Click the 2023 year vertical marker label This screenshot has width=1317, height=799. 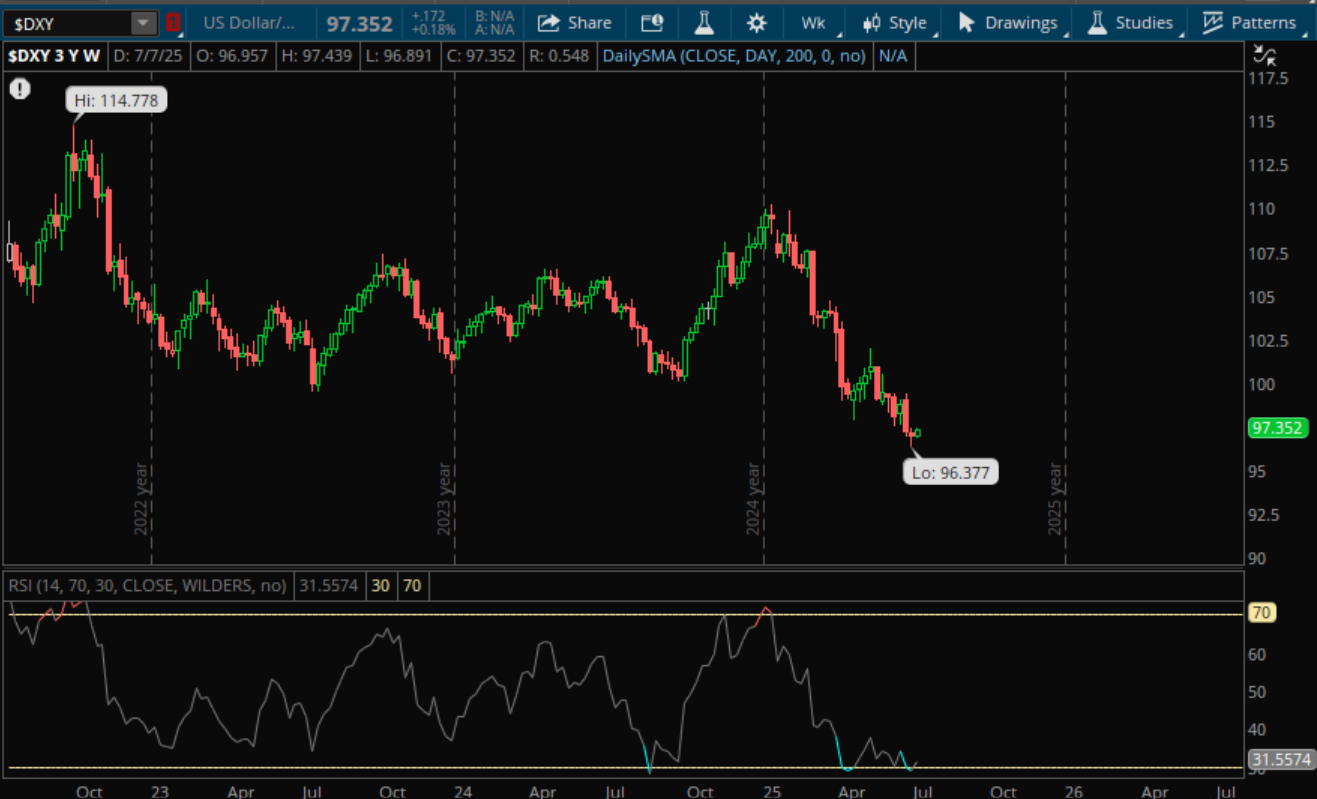click(445, 498)
